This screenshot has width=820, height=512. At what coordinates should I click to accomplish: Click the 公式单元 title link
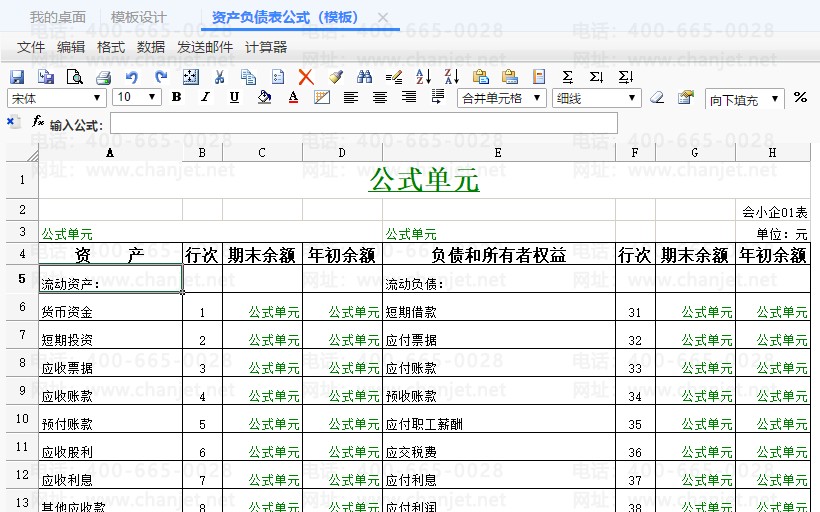point(424,180)
